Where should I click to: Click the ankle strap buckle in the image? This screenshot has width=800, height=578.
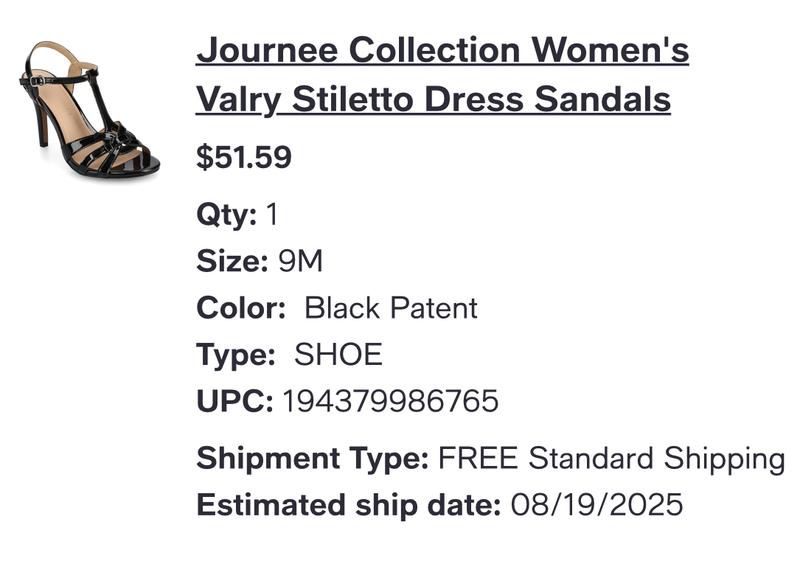pos(35,81)
